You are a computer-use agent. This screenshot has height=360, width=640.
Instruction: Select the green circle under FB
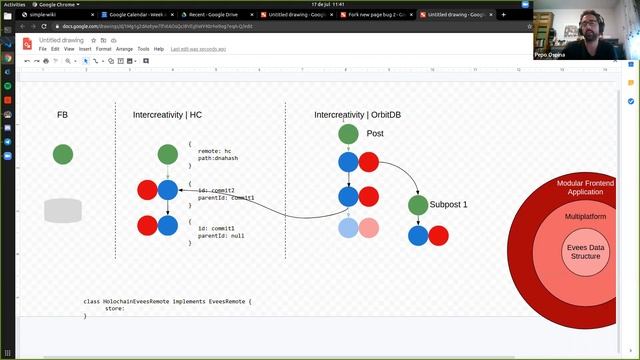tap(63, 154)
